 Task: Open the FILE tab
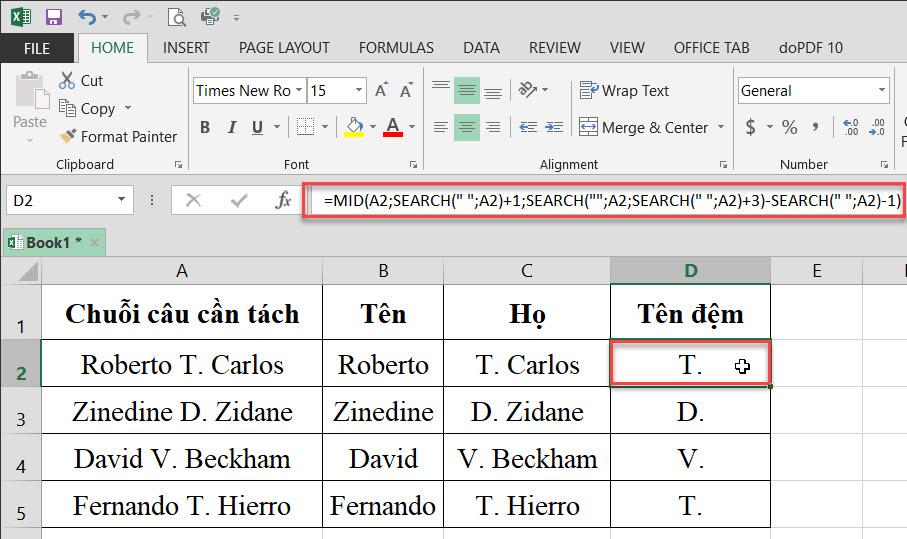tap(37, 48)
